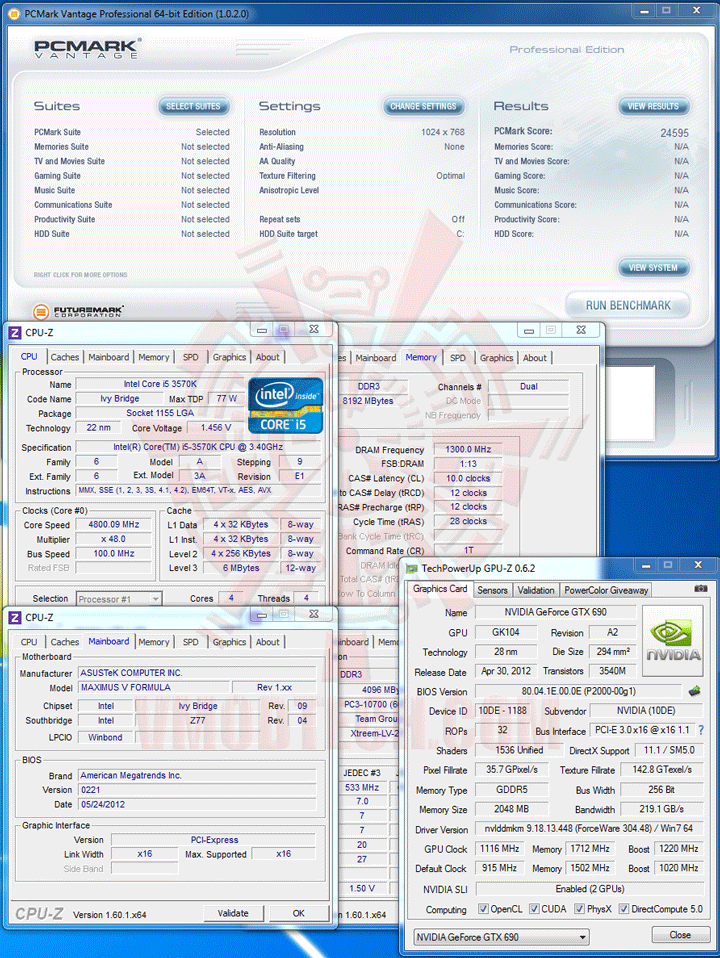This screenshot has width=720, height=958.
Task: Click the Close button in GPU-Z
Action: click(680, 935)
